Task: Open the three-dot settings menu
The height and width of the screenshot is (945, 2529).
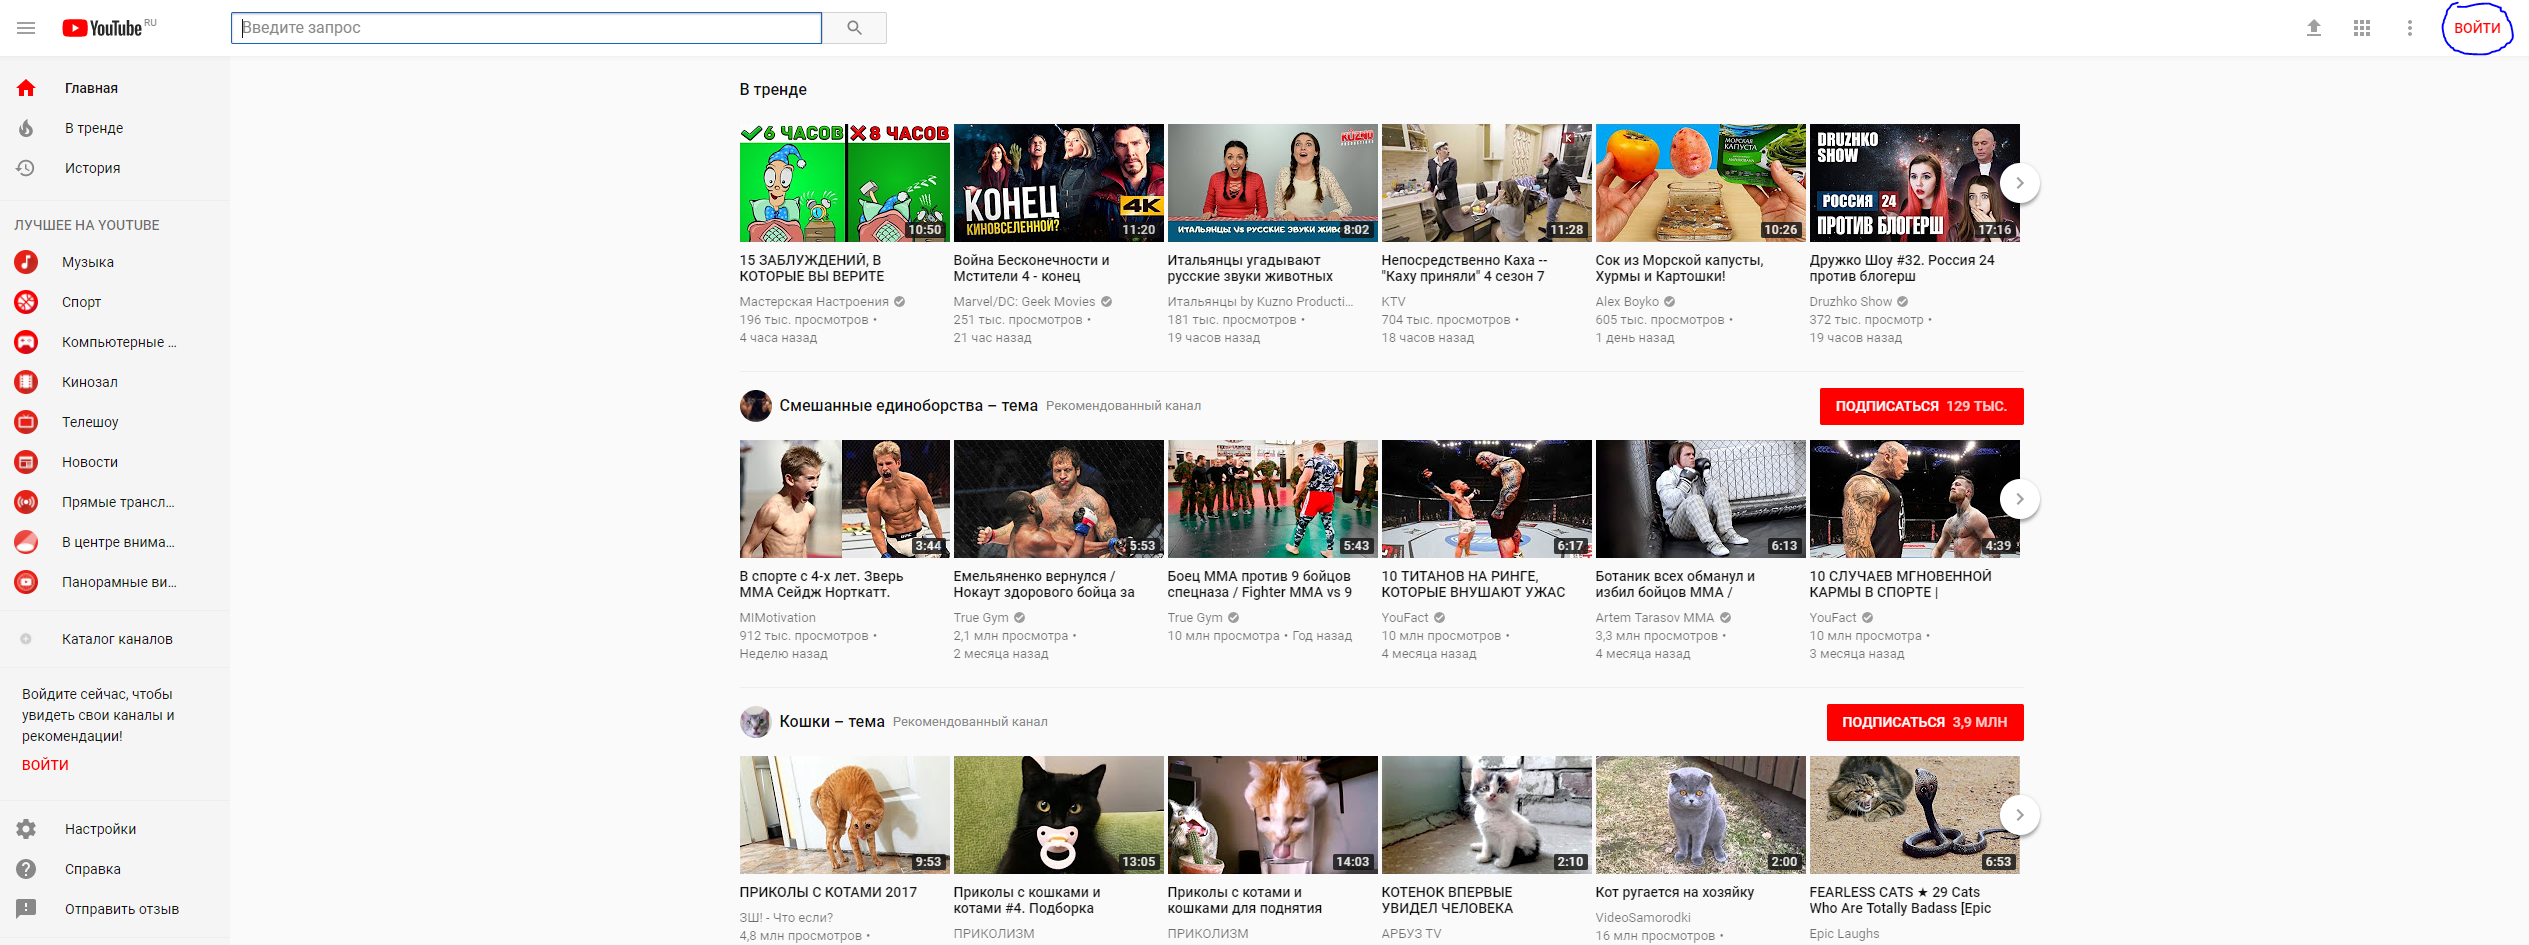Action: point(2409,28)
